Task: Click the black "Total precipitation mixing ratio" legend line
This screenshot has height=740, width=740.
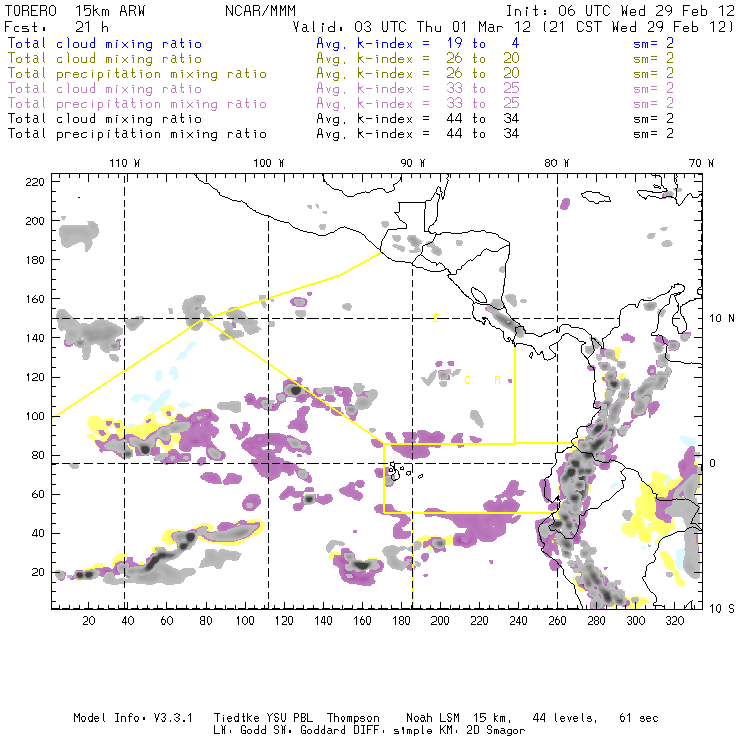Action: point(137,134)
